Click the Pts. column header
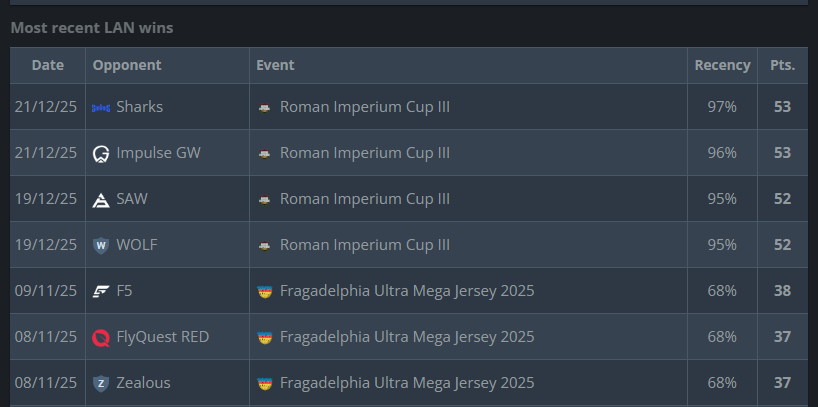The height and width of the screenshot is (407, 818). pos(782,65)
